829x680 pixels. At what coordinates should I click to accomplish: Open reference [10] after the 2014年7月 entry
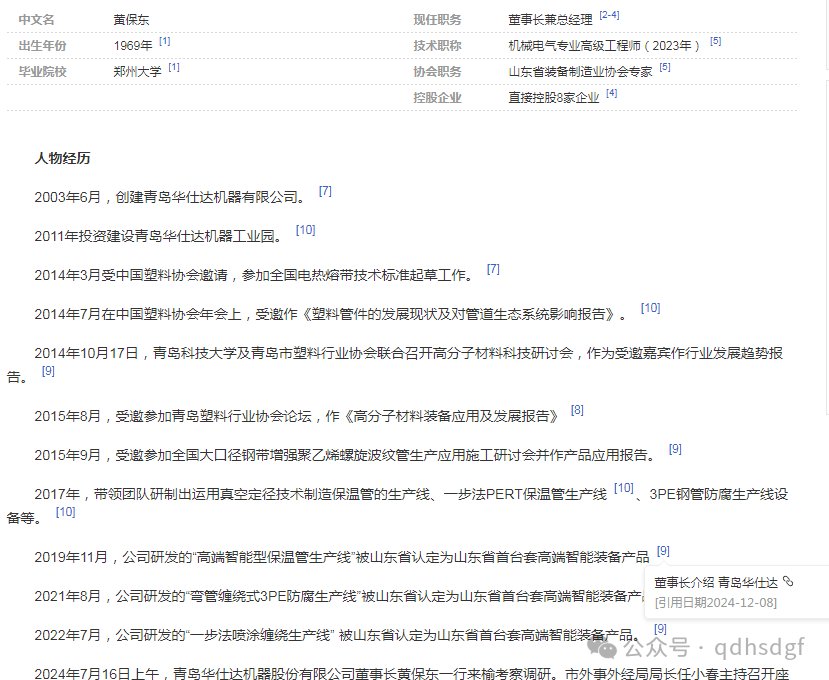650,308
